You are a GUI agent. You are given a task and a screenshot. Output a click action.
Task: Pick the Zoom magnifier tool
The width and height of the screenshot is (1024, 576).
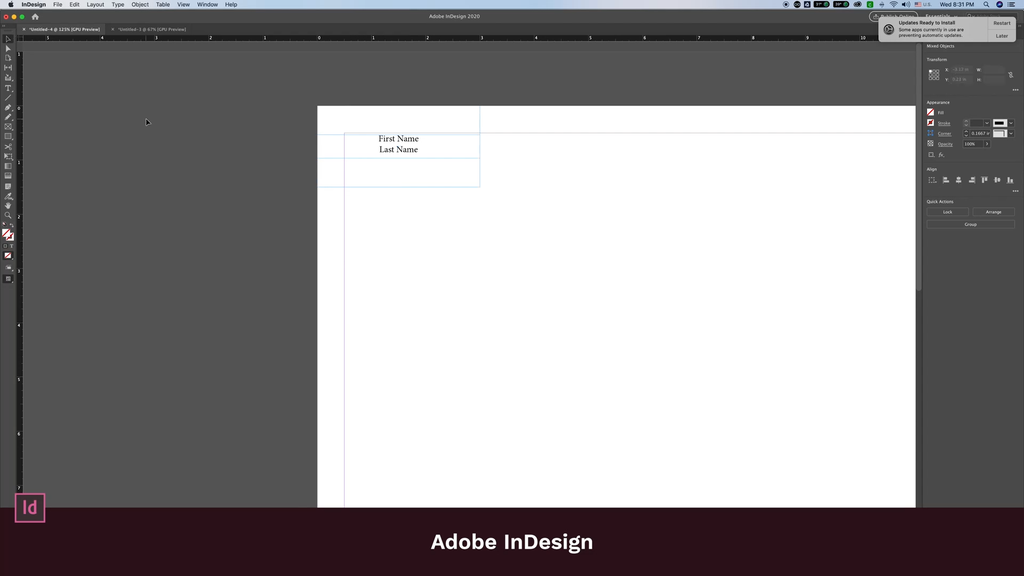(8, 215)
